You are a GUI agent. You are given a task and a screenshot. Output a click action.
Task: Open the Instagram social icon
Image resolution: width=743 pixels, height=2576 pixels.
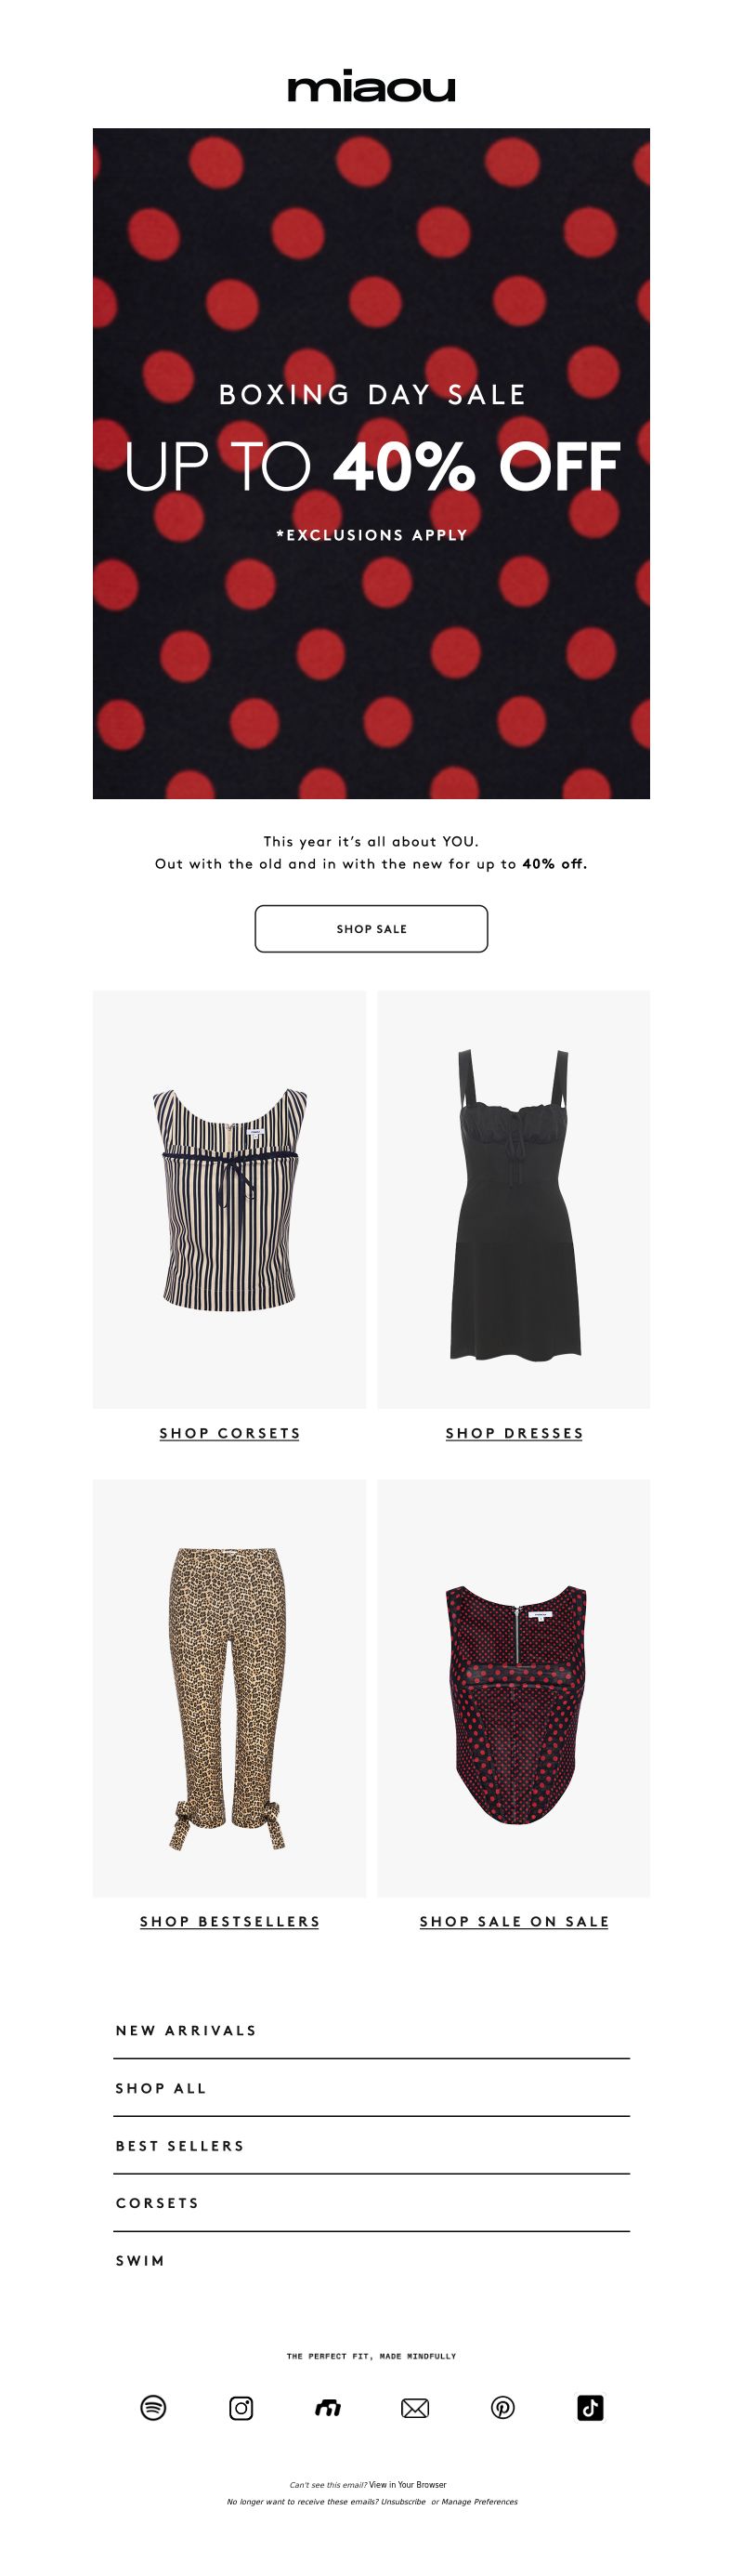click(x=241, y=2407)
